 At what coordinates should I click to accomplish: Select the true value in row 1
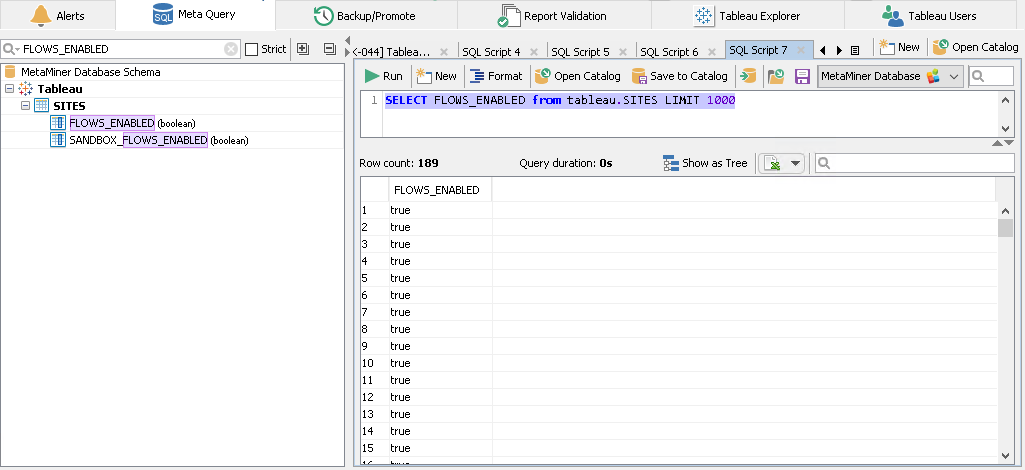[x=400, y=210]
